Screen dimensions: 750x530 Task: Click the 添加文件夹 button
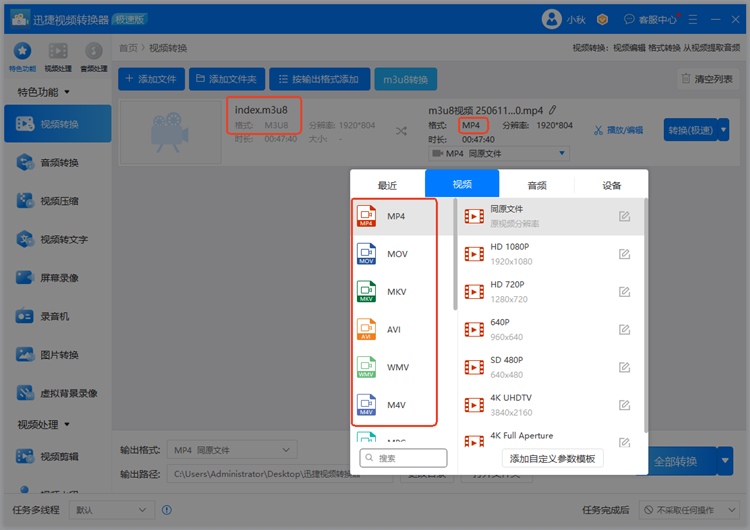tap(227, 79)
